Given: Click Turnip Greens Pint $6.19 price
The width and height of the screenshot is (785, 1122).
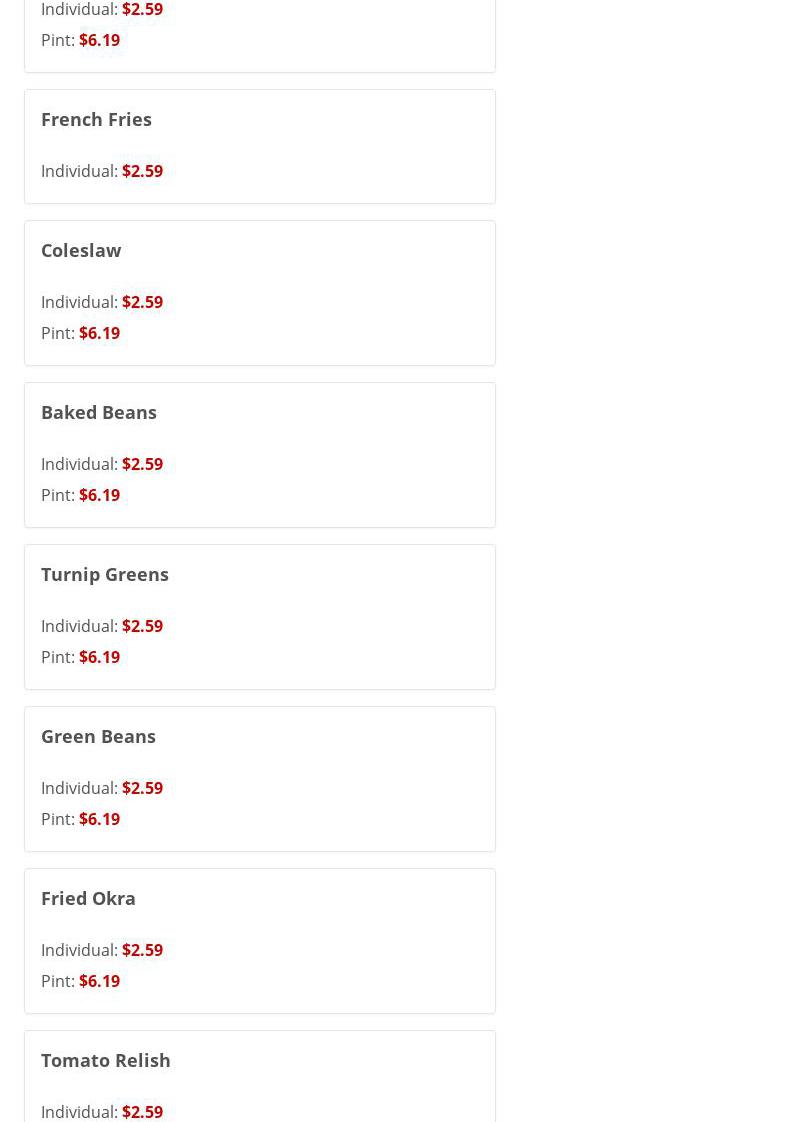Looking at the screenshot, I should click(99, 657).
